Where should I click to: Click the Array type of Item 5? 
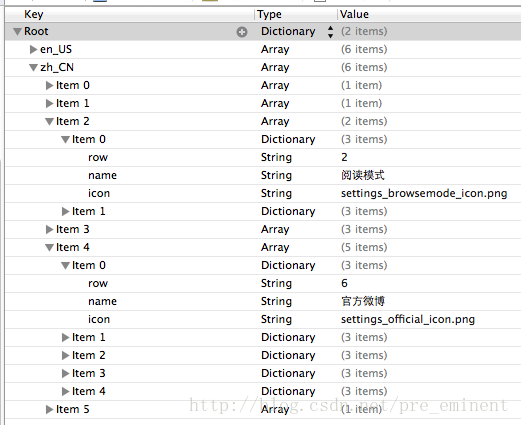275,410
